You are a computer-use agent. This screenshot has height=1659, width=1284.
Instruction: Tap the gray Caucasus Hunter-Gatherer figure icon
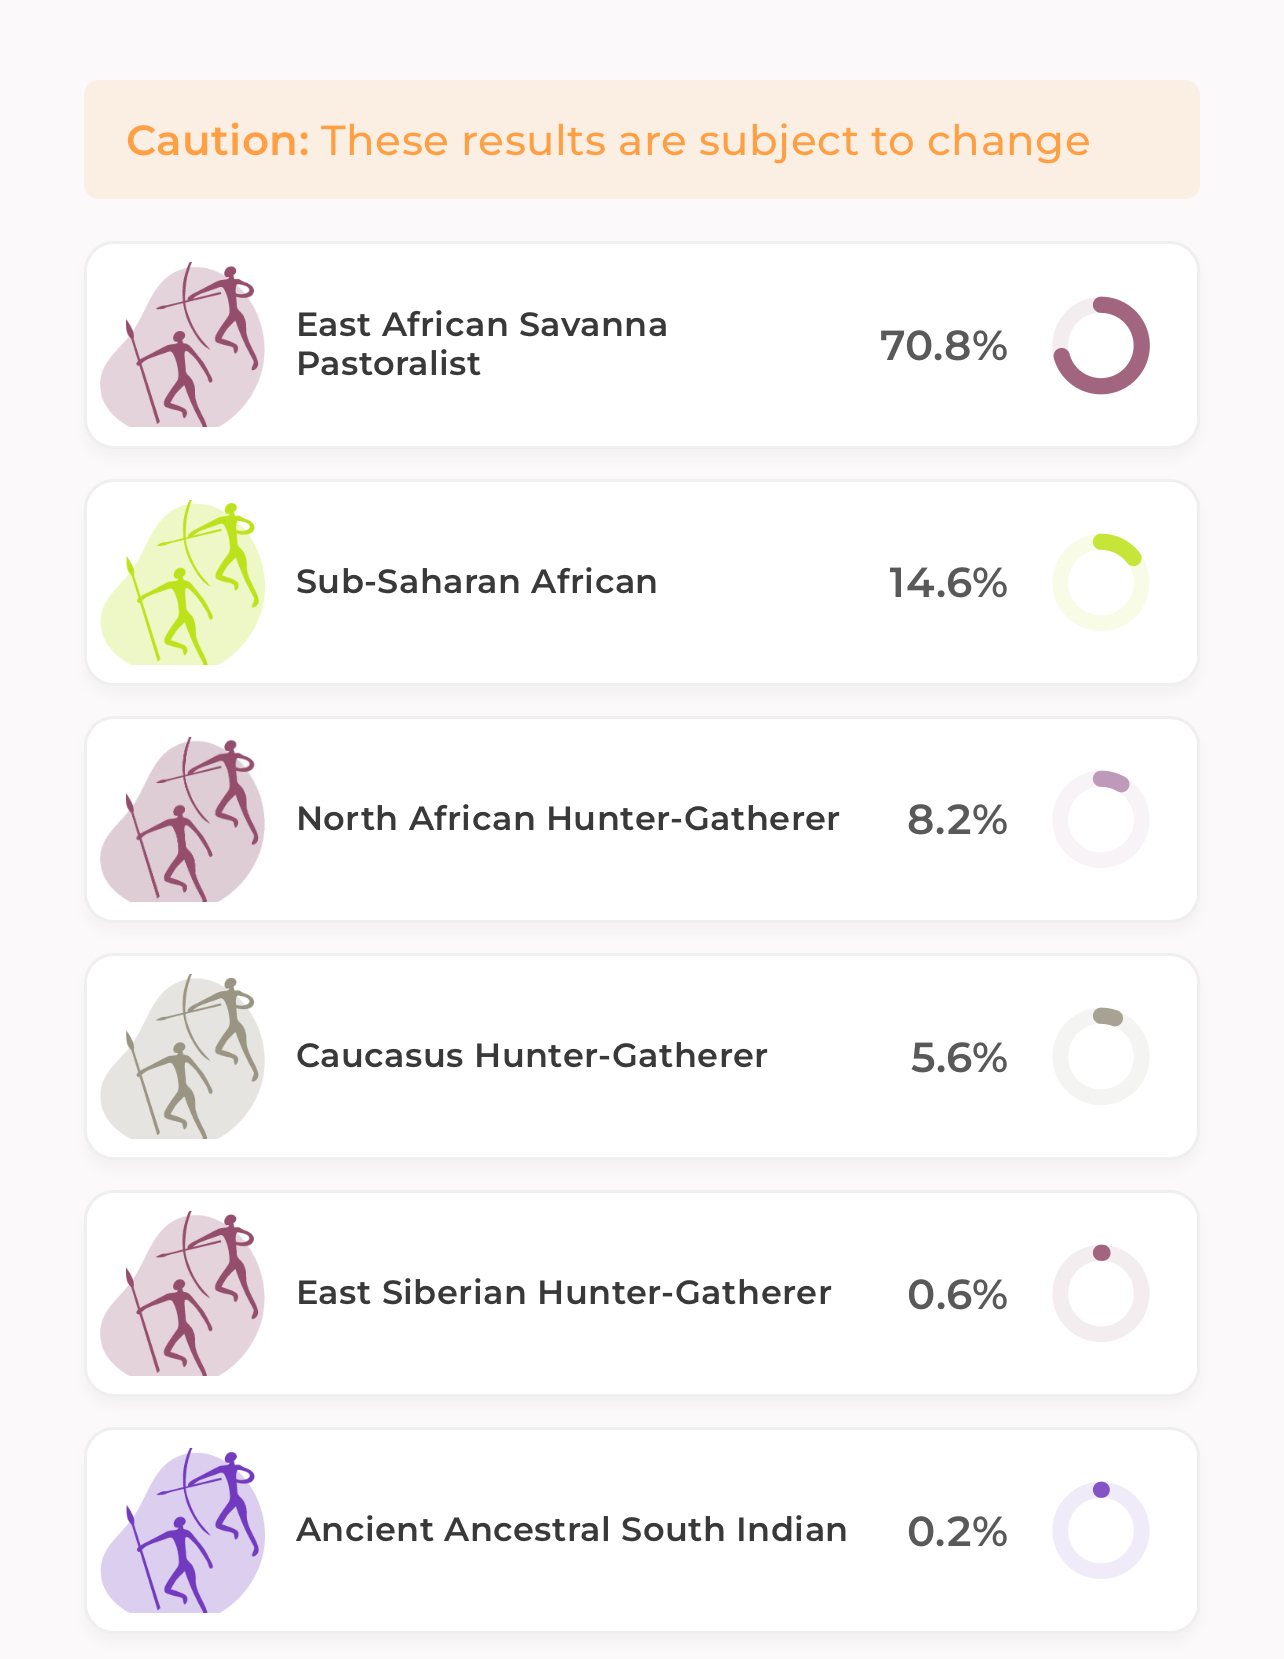point(183,1057)
